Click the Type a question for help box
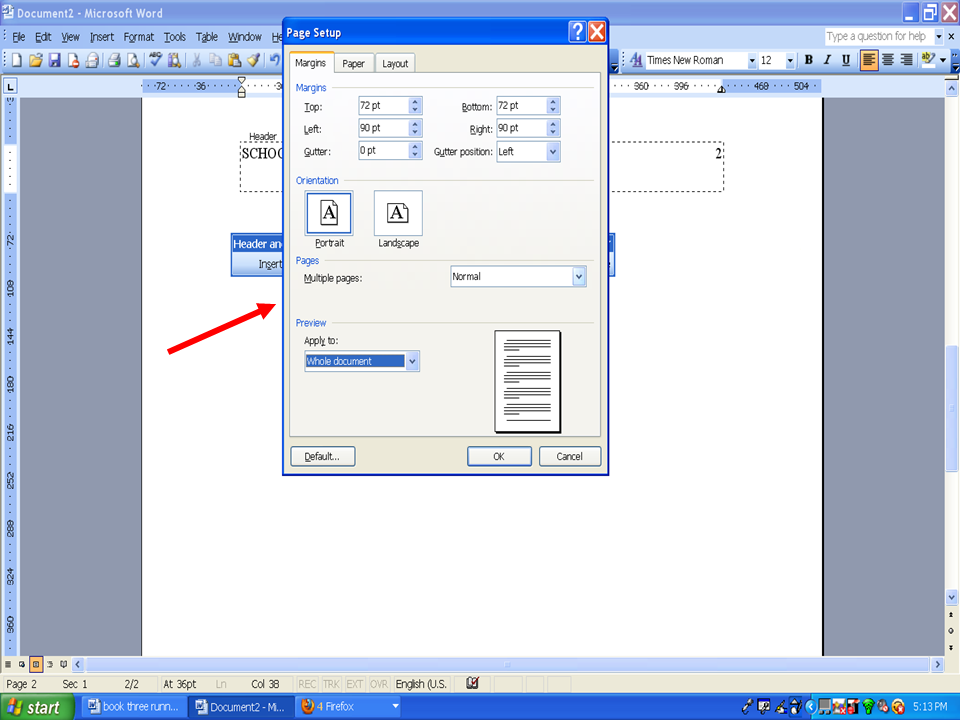This screenshot has width=960, height=720. 878,37
